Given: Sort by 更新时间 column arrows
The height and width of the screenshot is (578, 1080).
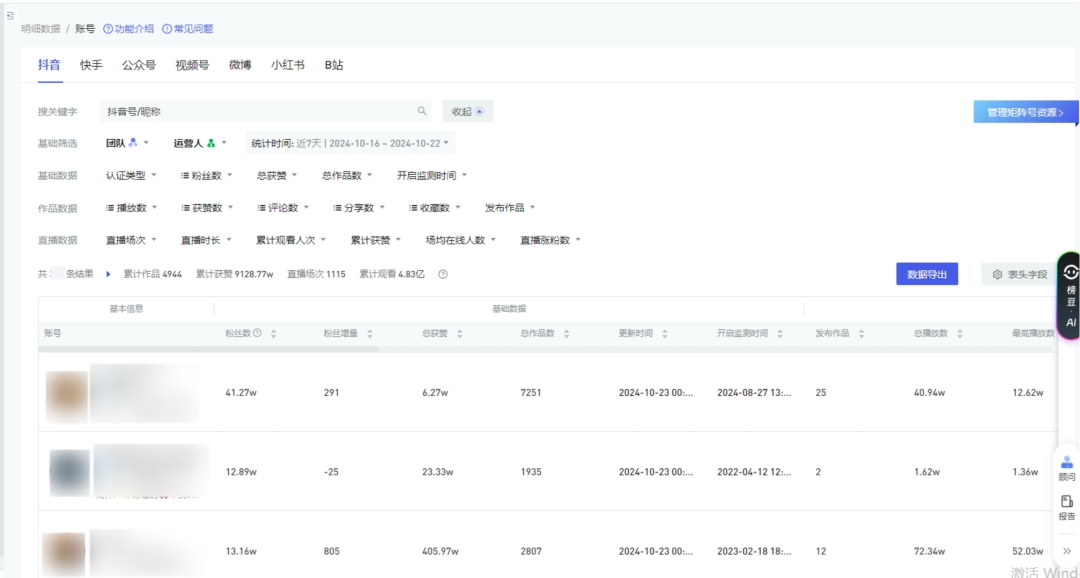Looking at the screenshot, I should pos(665,333).
